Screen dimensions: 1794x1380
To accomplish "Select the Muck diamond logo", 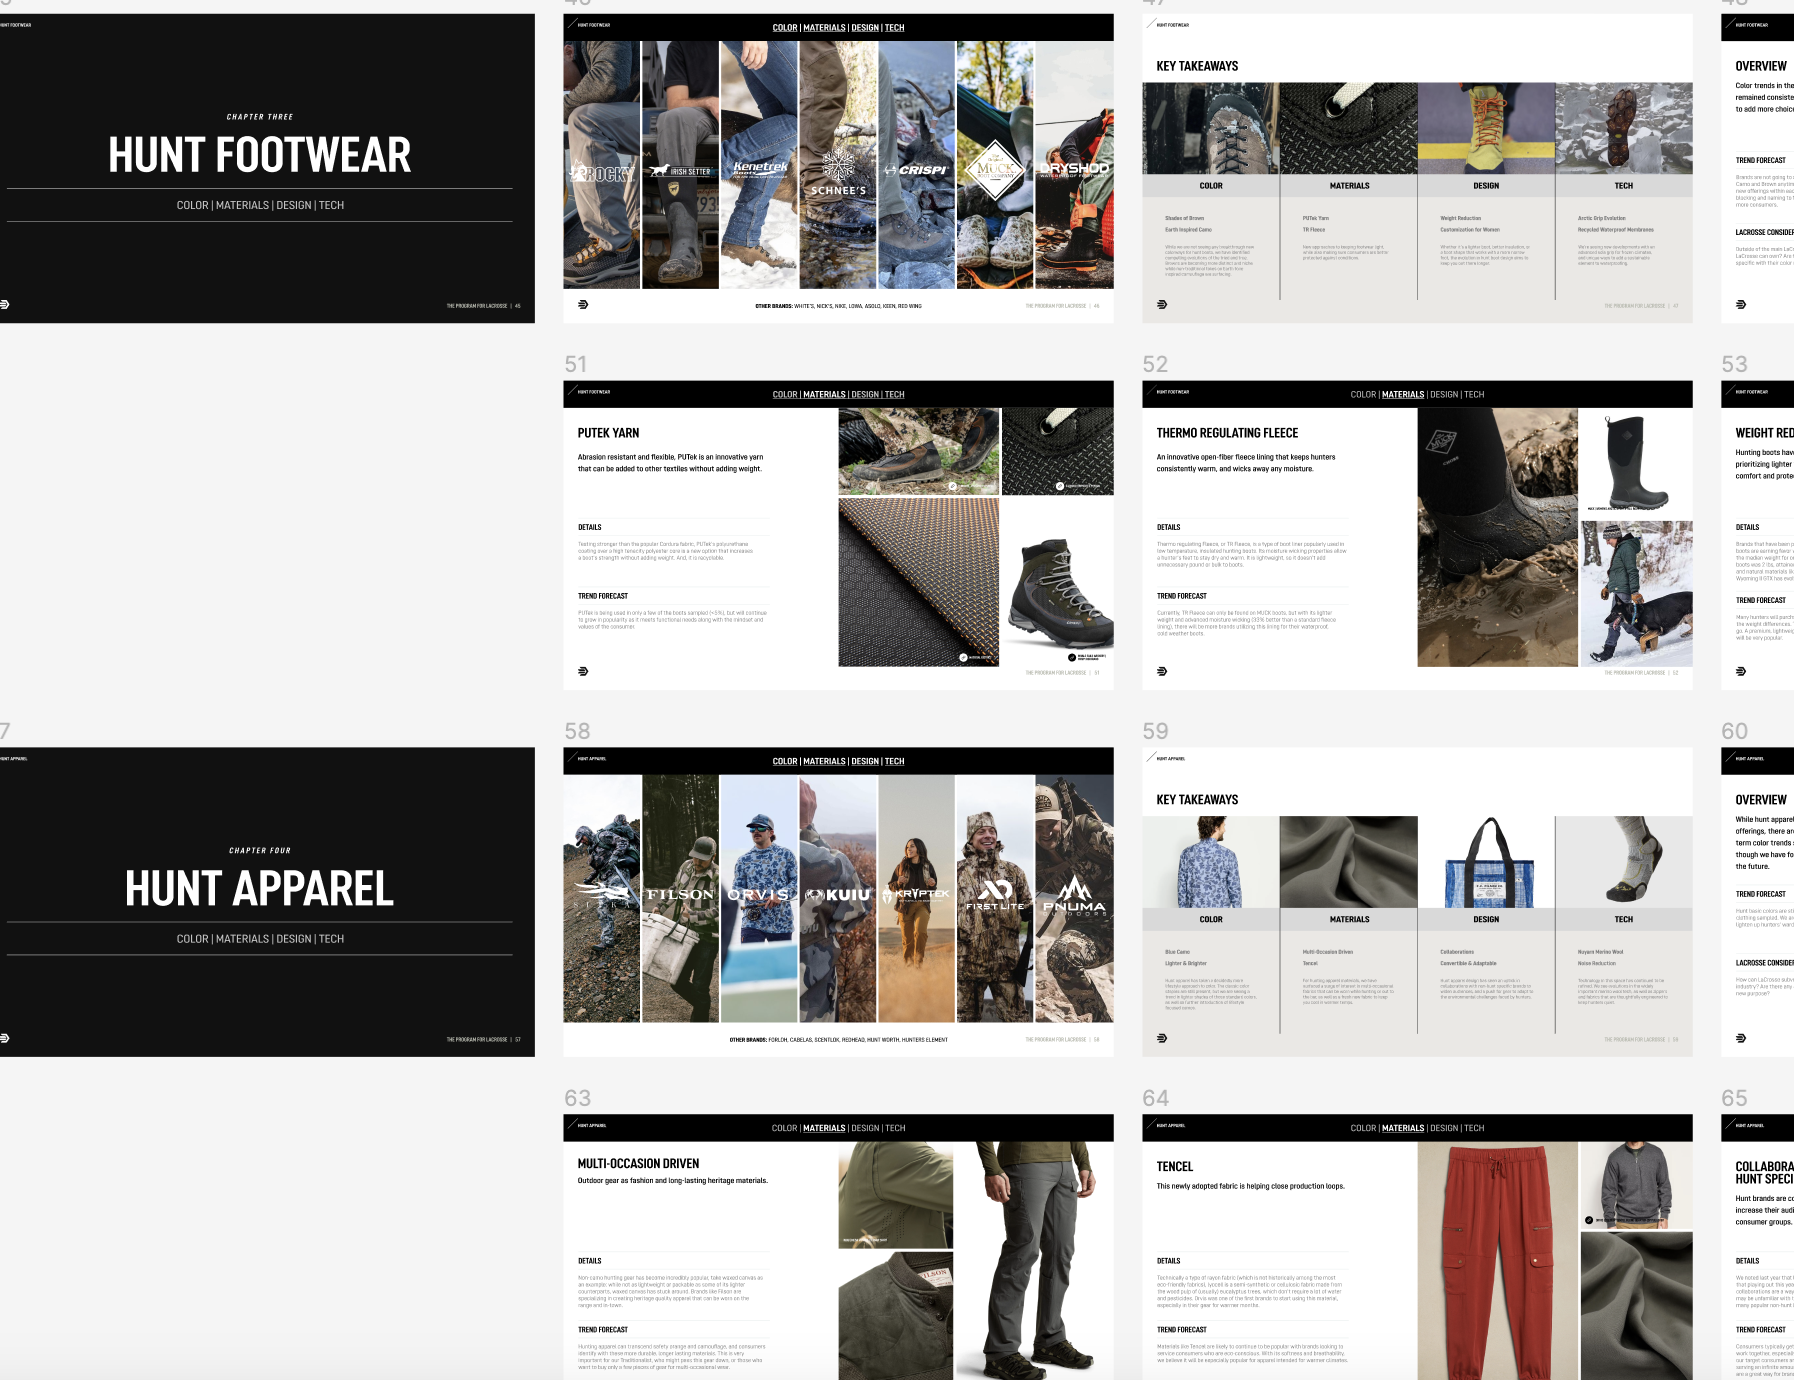I will coord(996,170).
